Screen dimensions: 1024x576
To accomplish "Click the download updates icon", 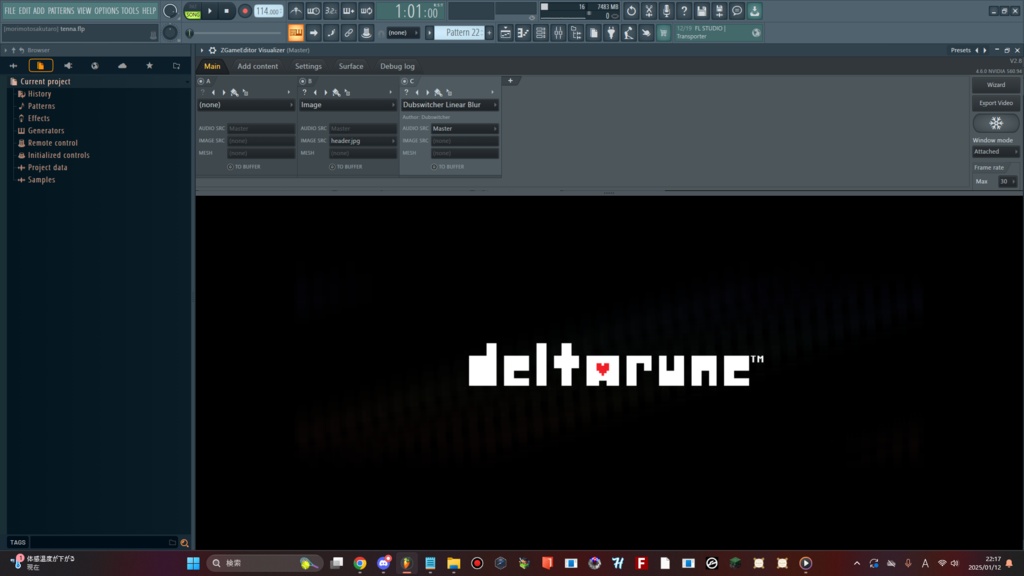I will point(754,11).
